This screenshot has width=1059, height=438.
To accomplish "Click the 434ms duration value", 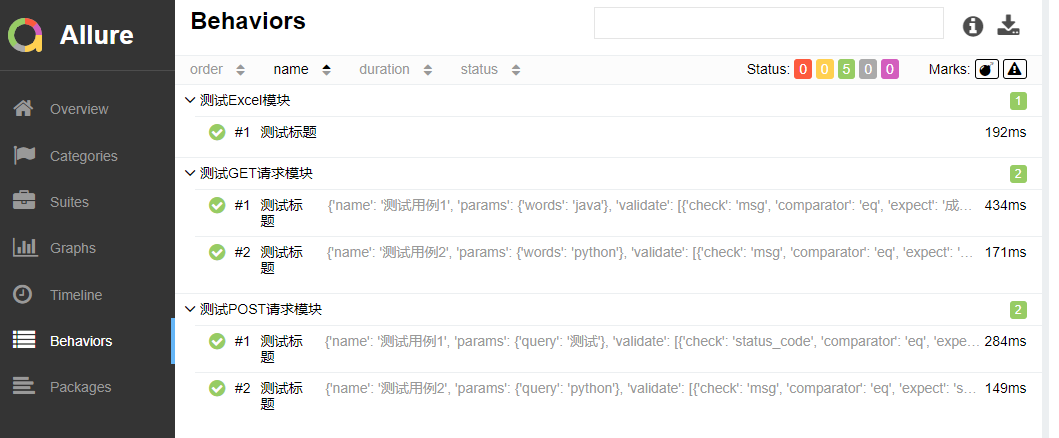I will 1006,205.
